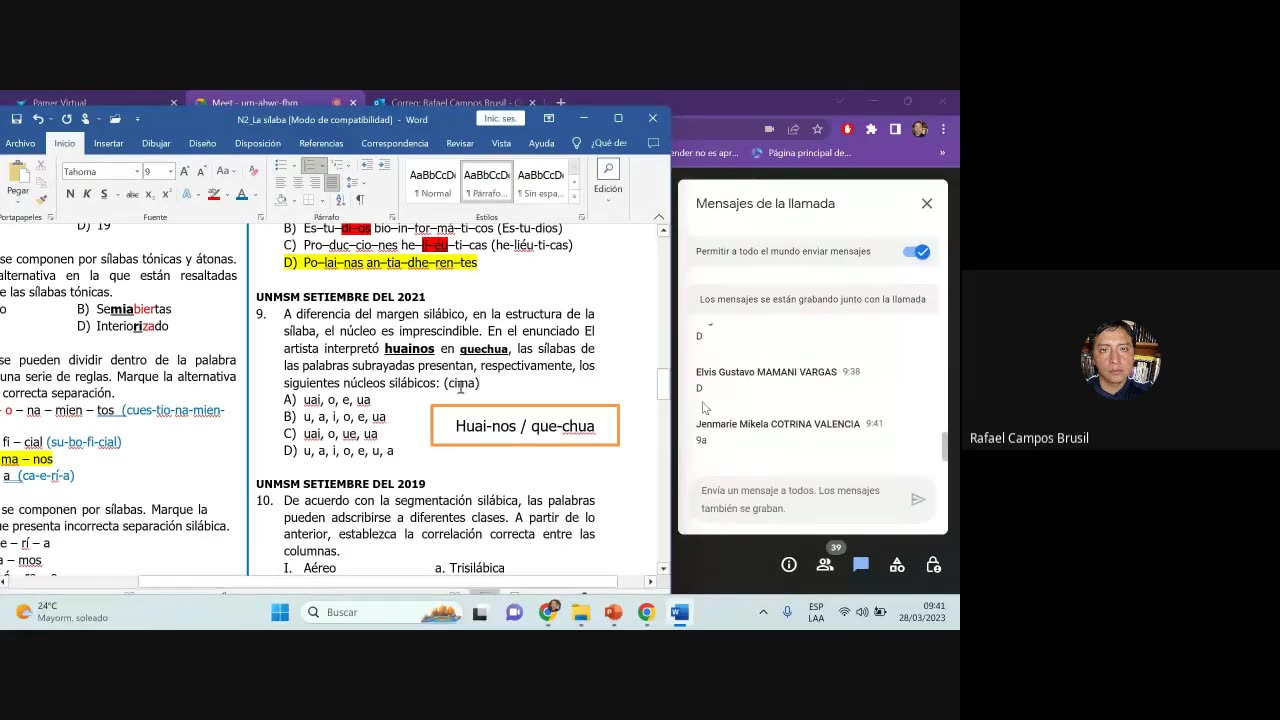Close the Mensajes de la llamada panel
The image size is (1280, 720).
point(927,203)
